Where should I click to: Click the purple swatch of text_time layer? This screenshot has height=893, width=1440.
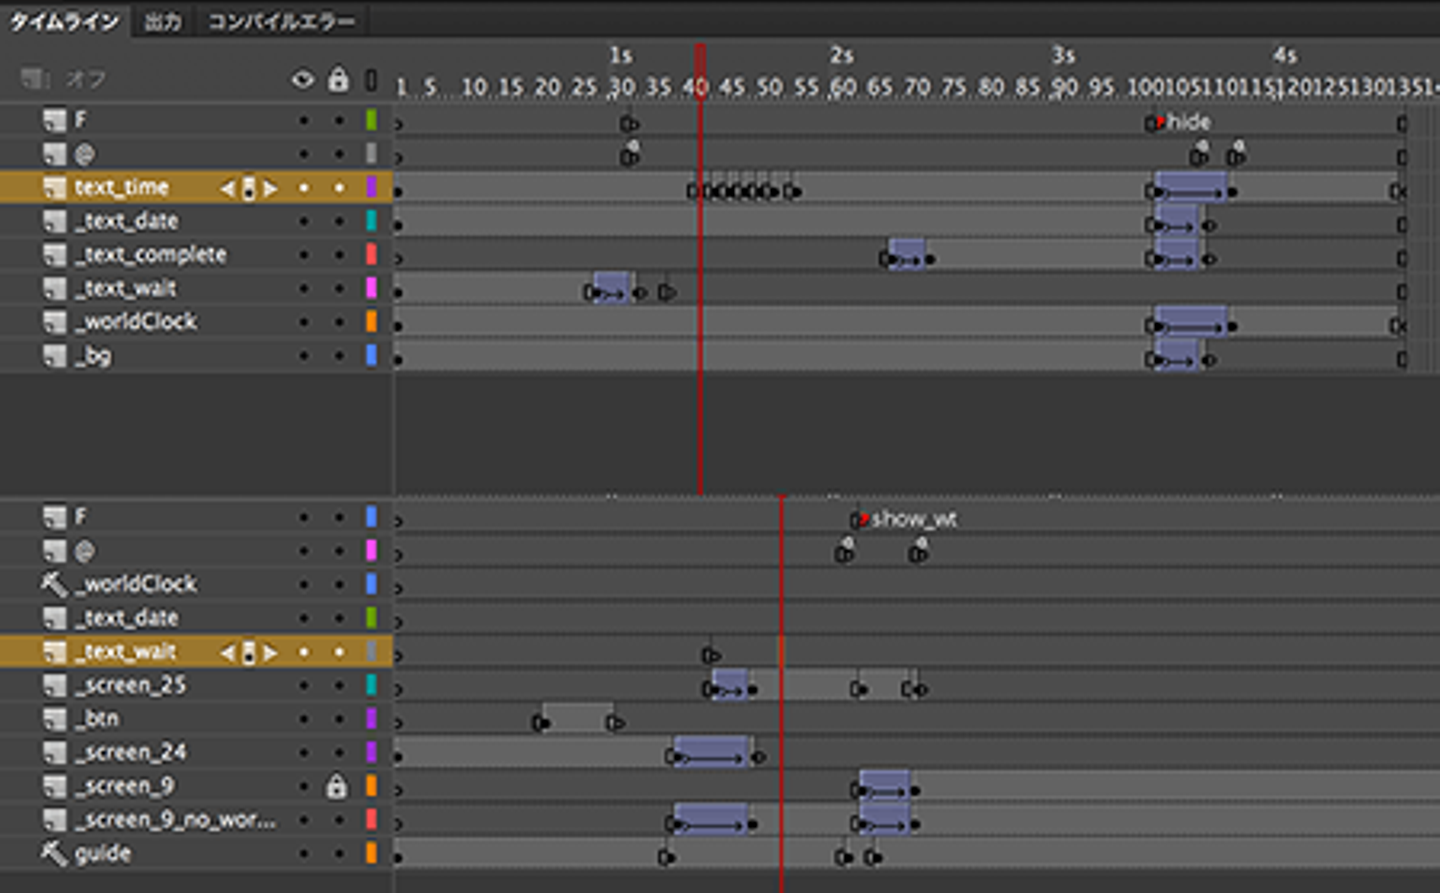point(371,187)
